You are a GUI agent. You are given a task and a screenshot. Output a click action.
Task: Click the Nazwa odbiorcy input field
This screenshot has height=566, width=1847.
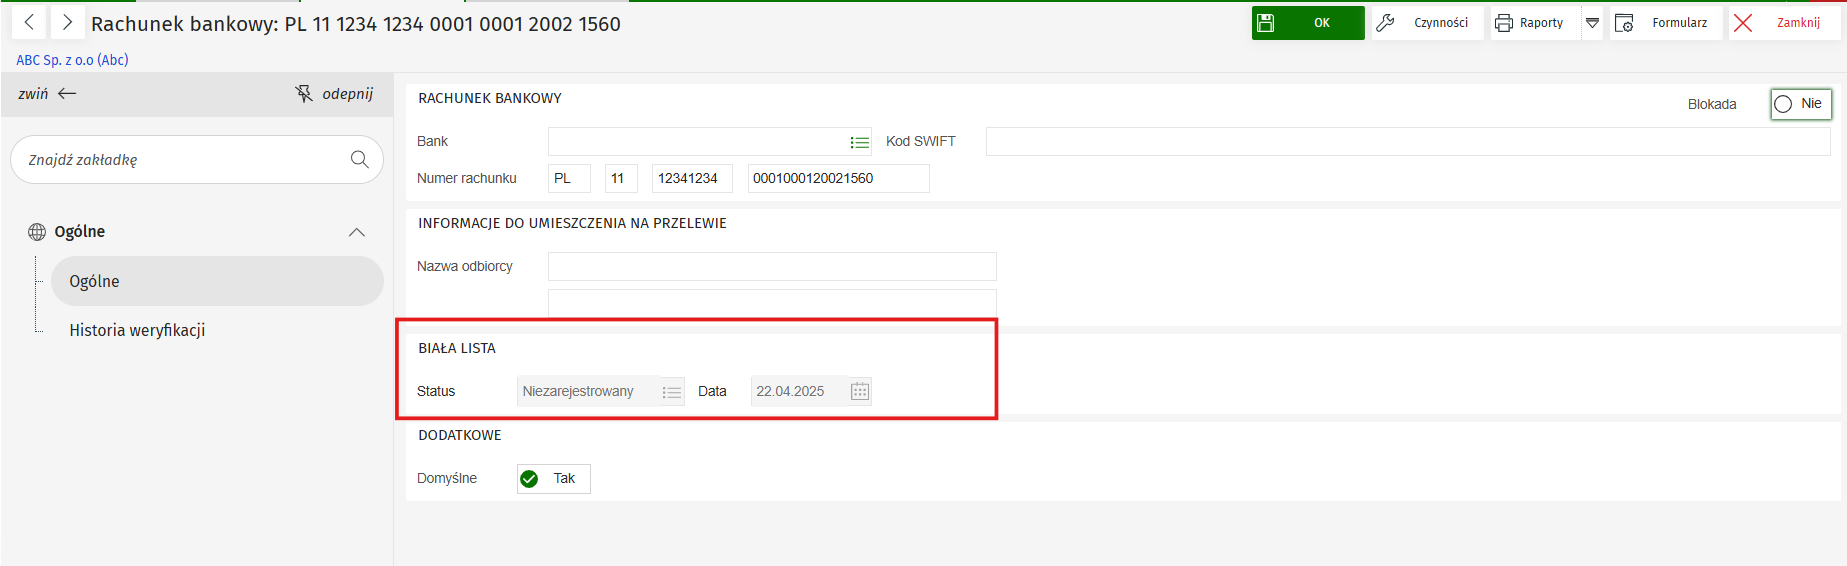click(771, 267)
